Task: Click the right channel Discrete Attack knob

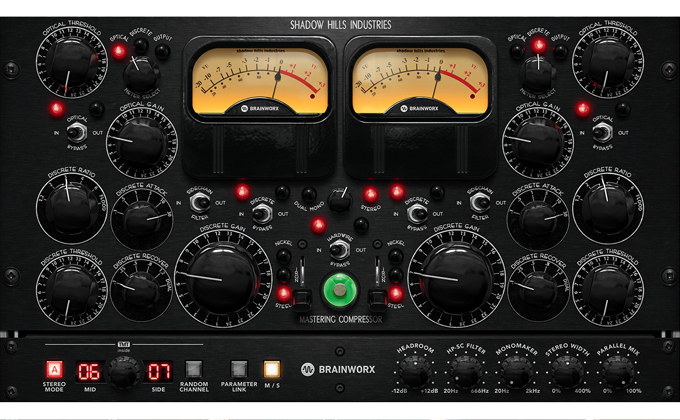Action: click(538, 219)
